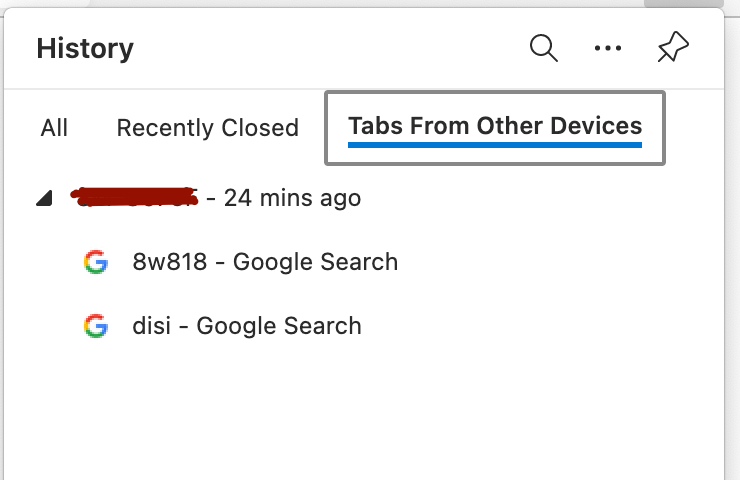Click the redacted device name label
Image resolution: width=740 pixels, height=480 pixels.
[134, 197]
